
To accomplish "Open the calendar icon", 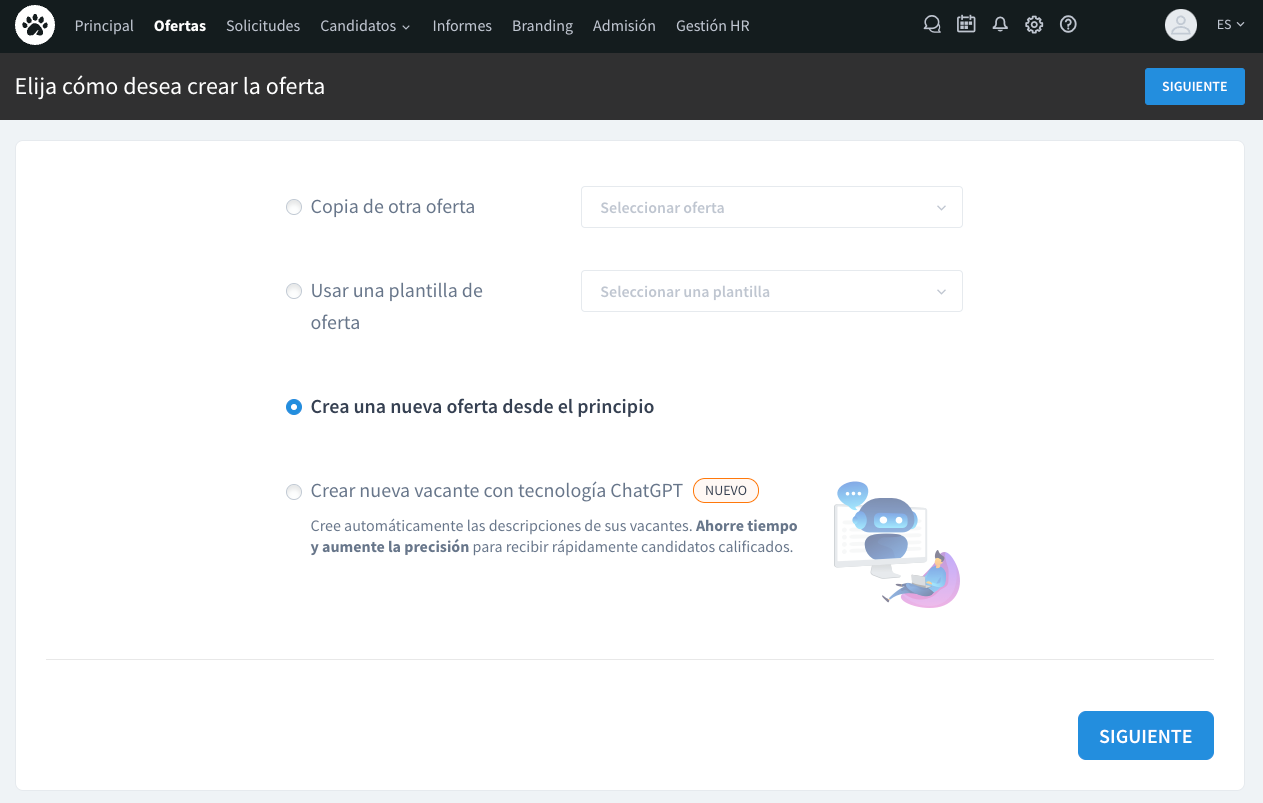I will pyautogui.click(x=966, y=26).
